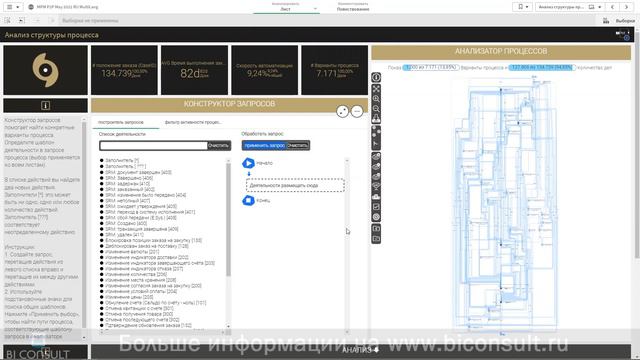Click the cloud icon in analyzer toolbar
The image size is (640, 360).
(x=376, y=196)
